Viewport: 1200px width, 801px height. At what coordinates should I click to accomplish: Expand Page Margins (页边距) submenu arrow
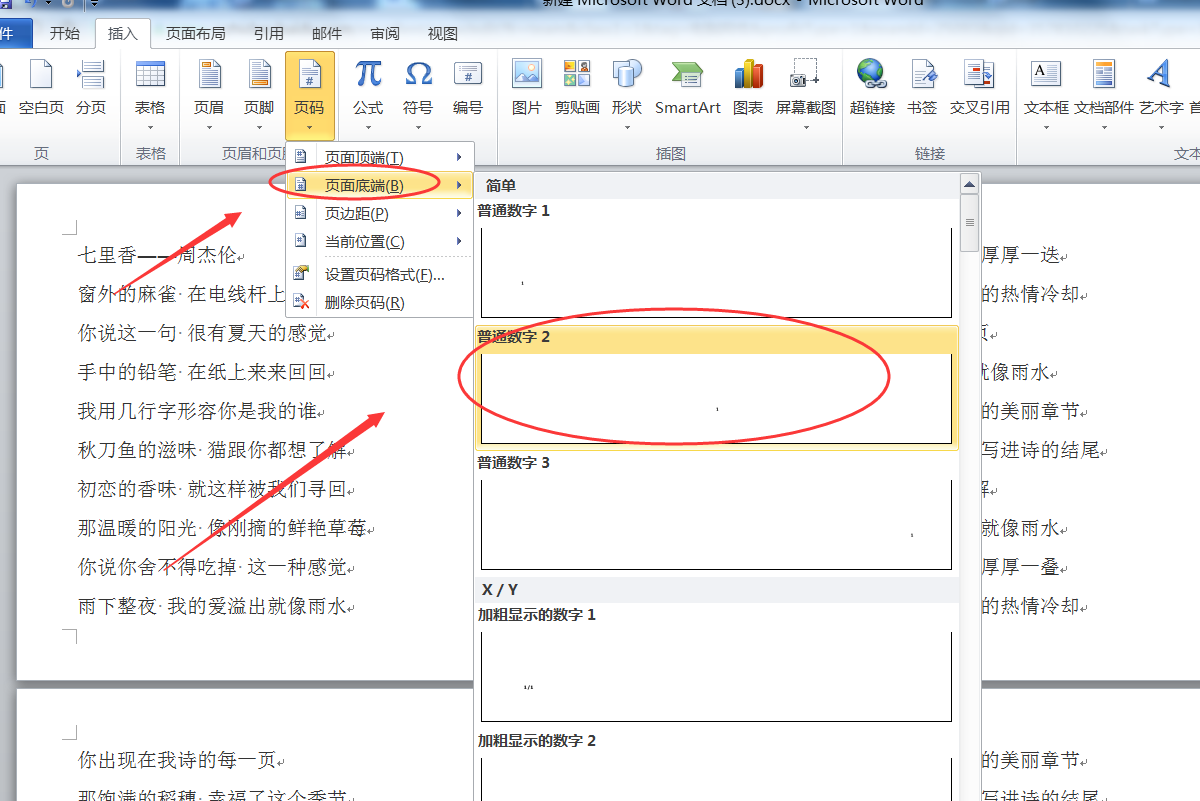(x=459, y=213)
